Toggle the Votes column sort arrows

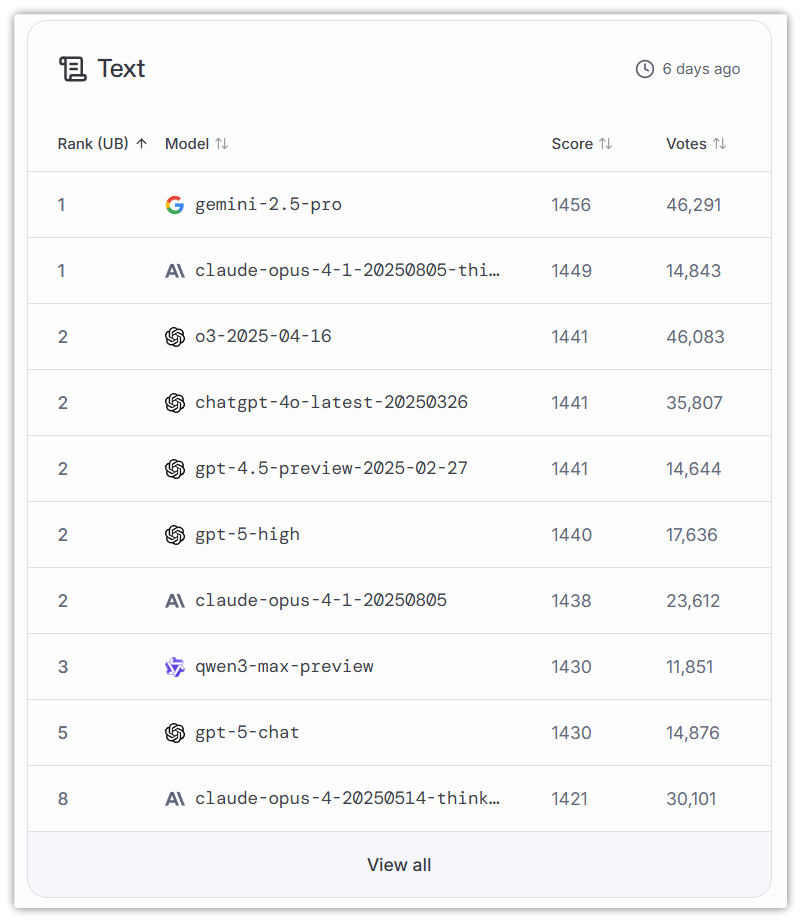[719, 143]
